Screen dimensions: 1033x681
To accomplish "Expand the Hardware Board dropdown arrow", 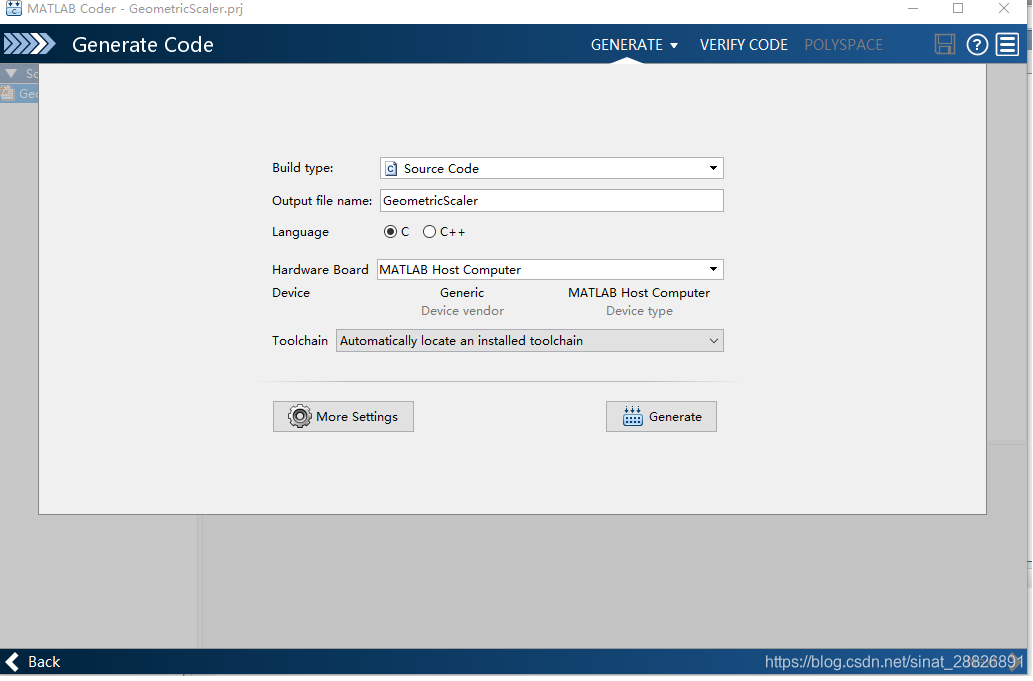I will click(x=713, y=269).
